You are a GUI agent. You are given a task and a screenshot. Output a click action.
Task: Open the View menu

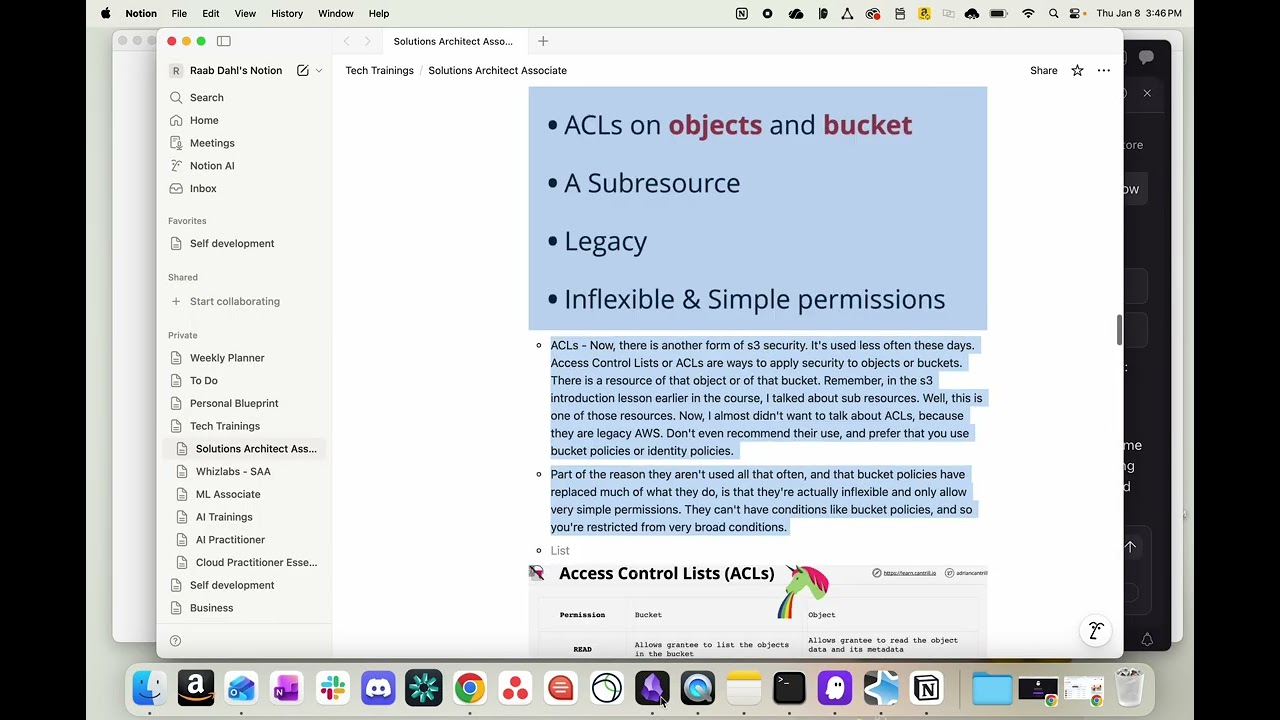pos(245,13)
